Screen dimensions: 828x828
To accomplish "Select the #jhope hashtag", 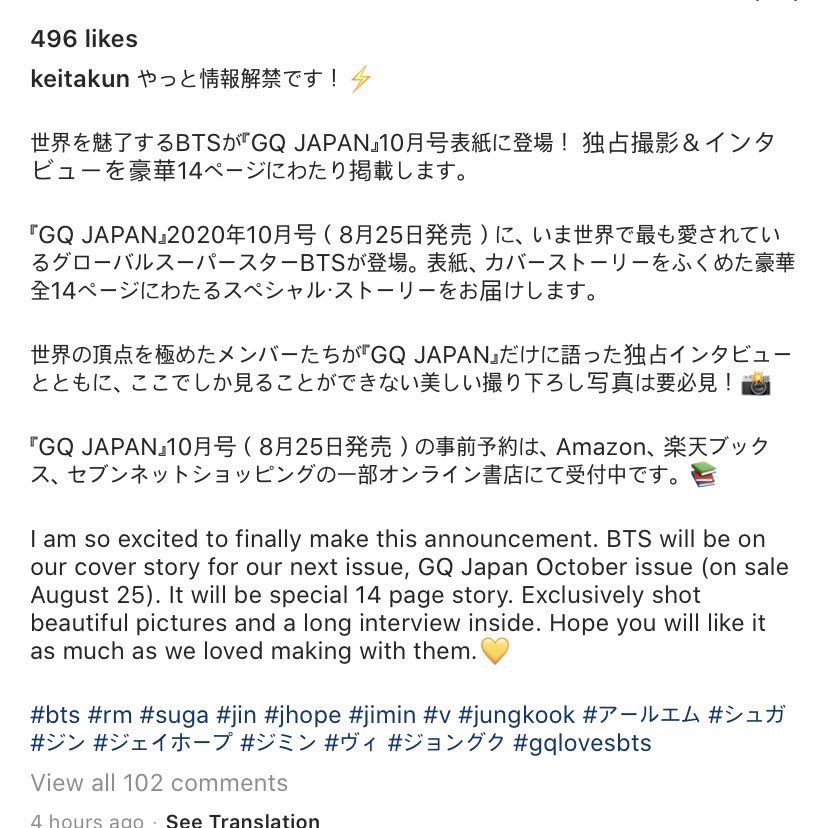I will pos(303,716).
